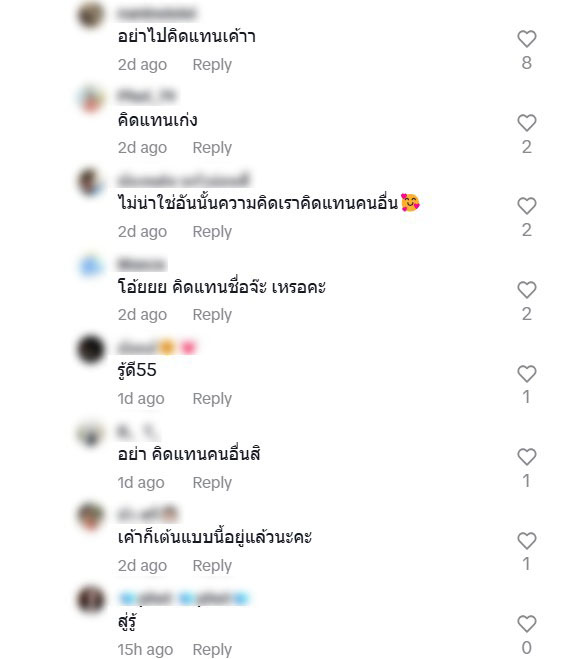Reply to the 'อย่าไปคิดแทนเค้าา' comment

click(x=212, y=65)
